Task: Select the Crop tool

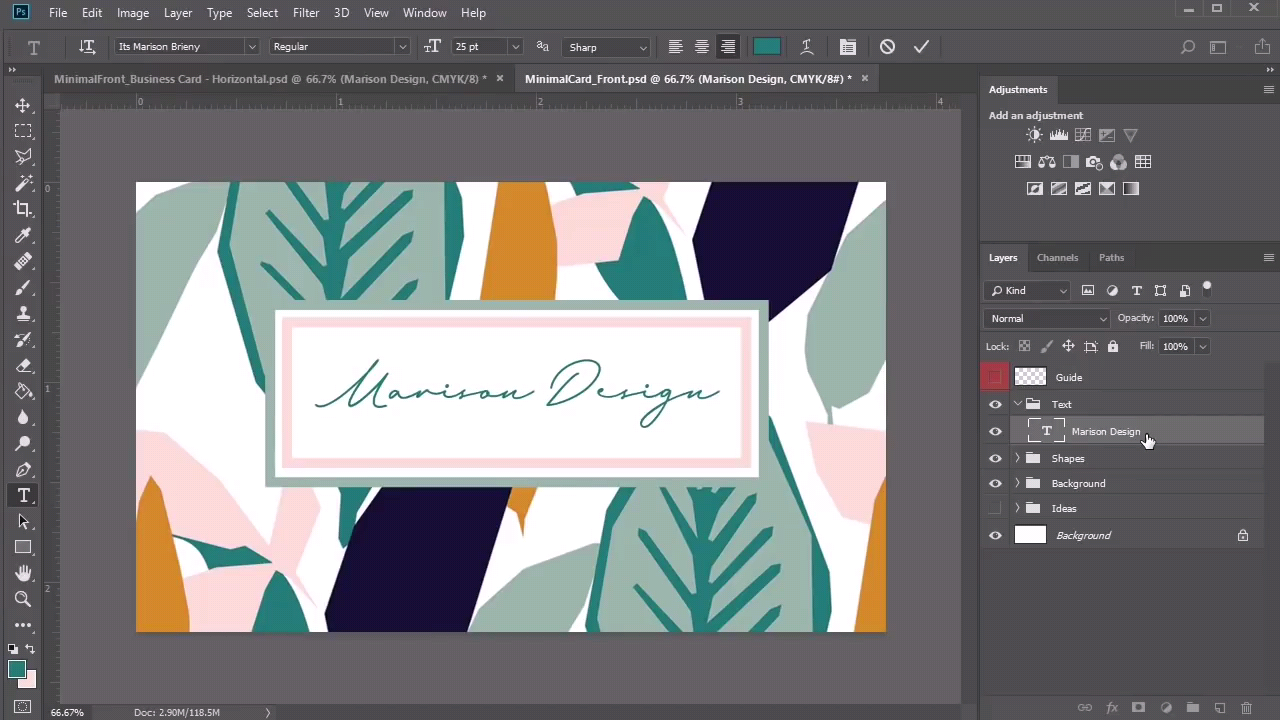Action: pos(23,209)
